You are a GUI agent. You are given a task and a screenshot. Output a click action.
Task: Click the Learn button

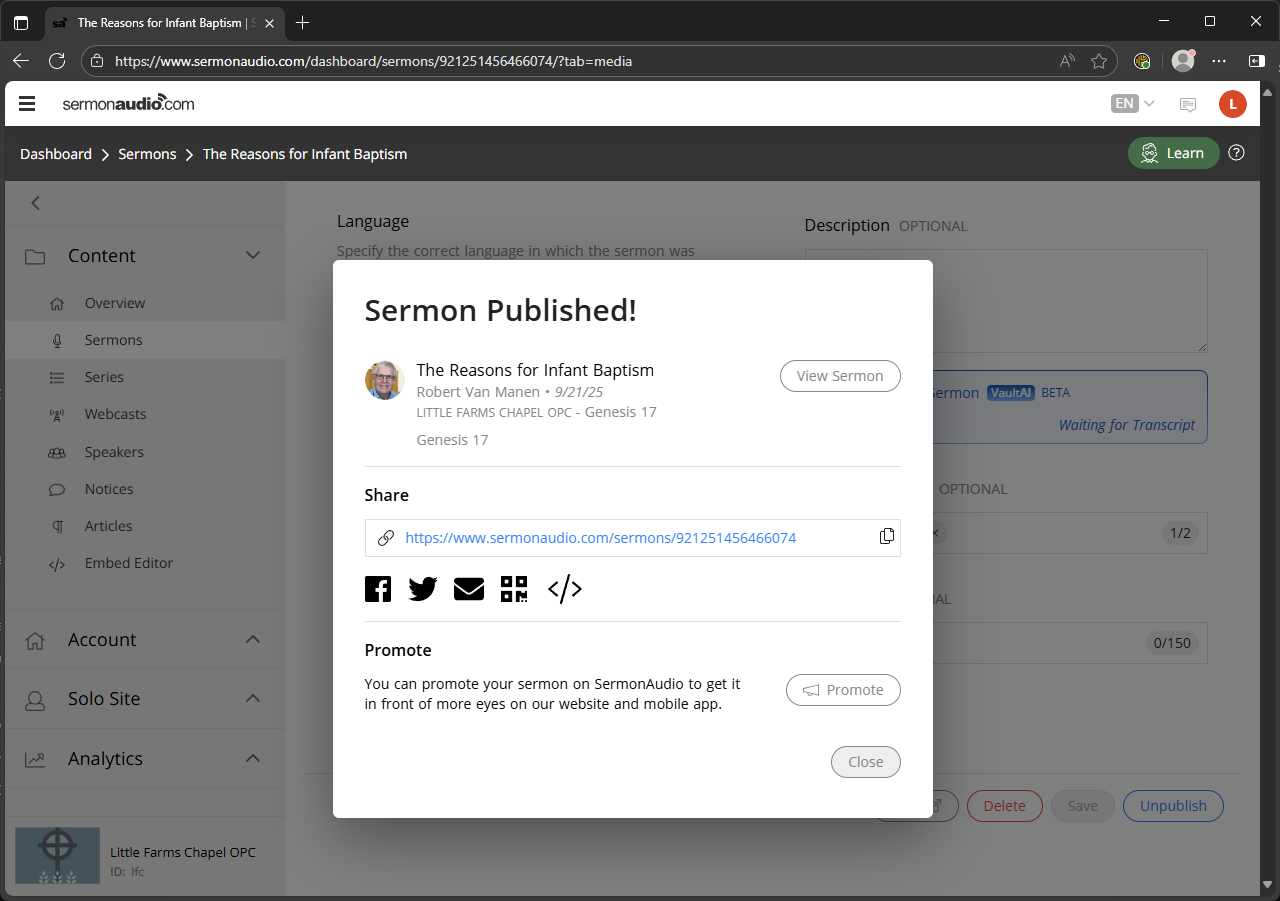pyautogui.click(x=1174, y=153)
